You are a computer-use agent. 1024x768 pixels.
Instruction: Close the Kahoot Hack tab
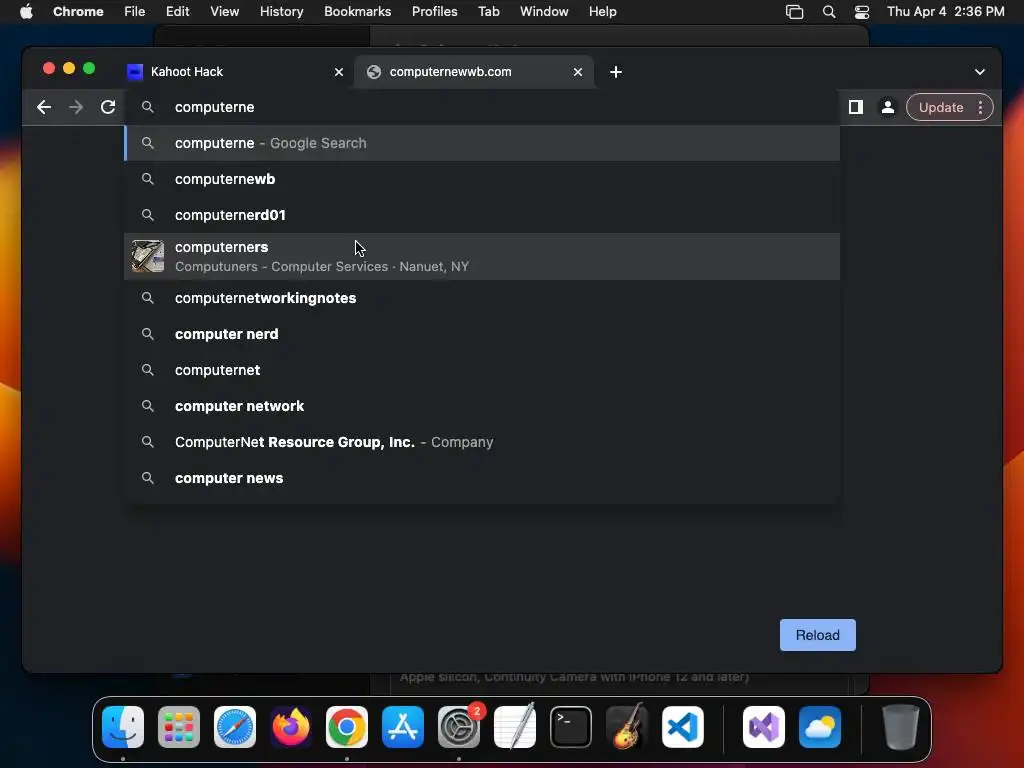(x=339, y=72)
